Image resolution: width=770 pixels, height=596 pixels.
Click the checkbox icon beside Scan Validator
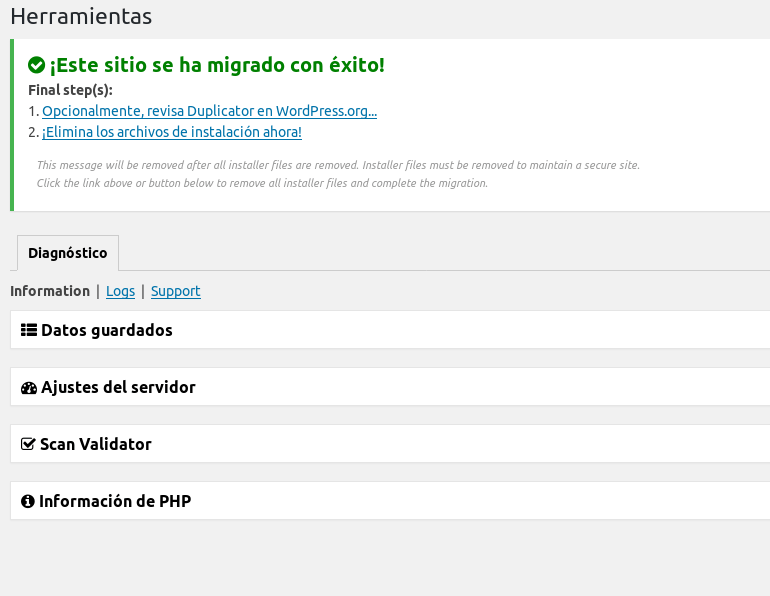(x=28, y=444)
